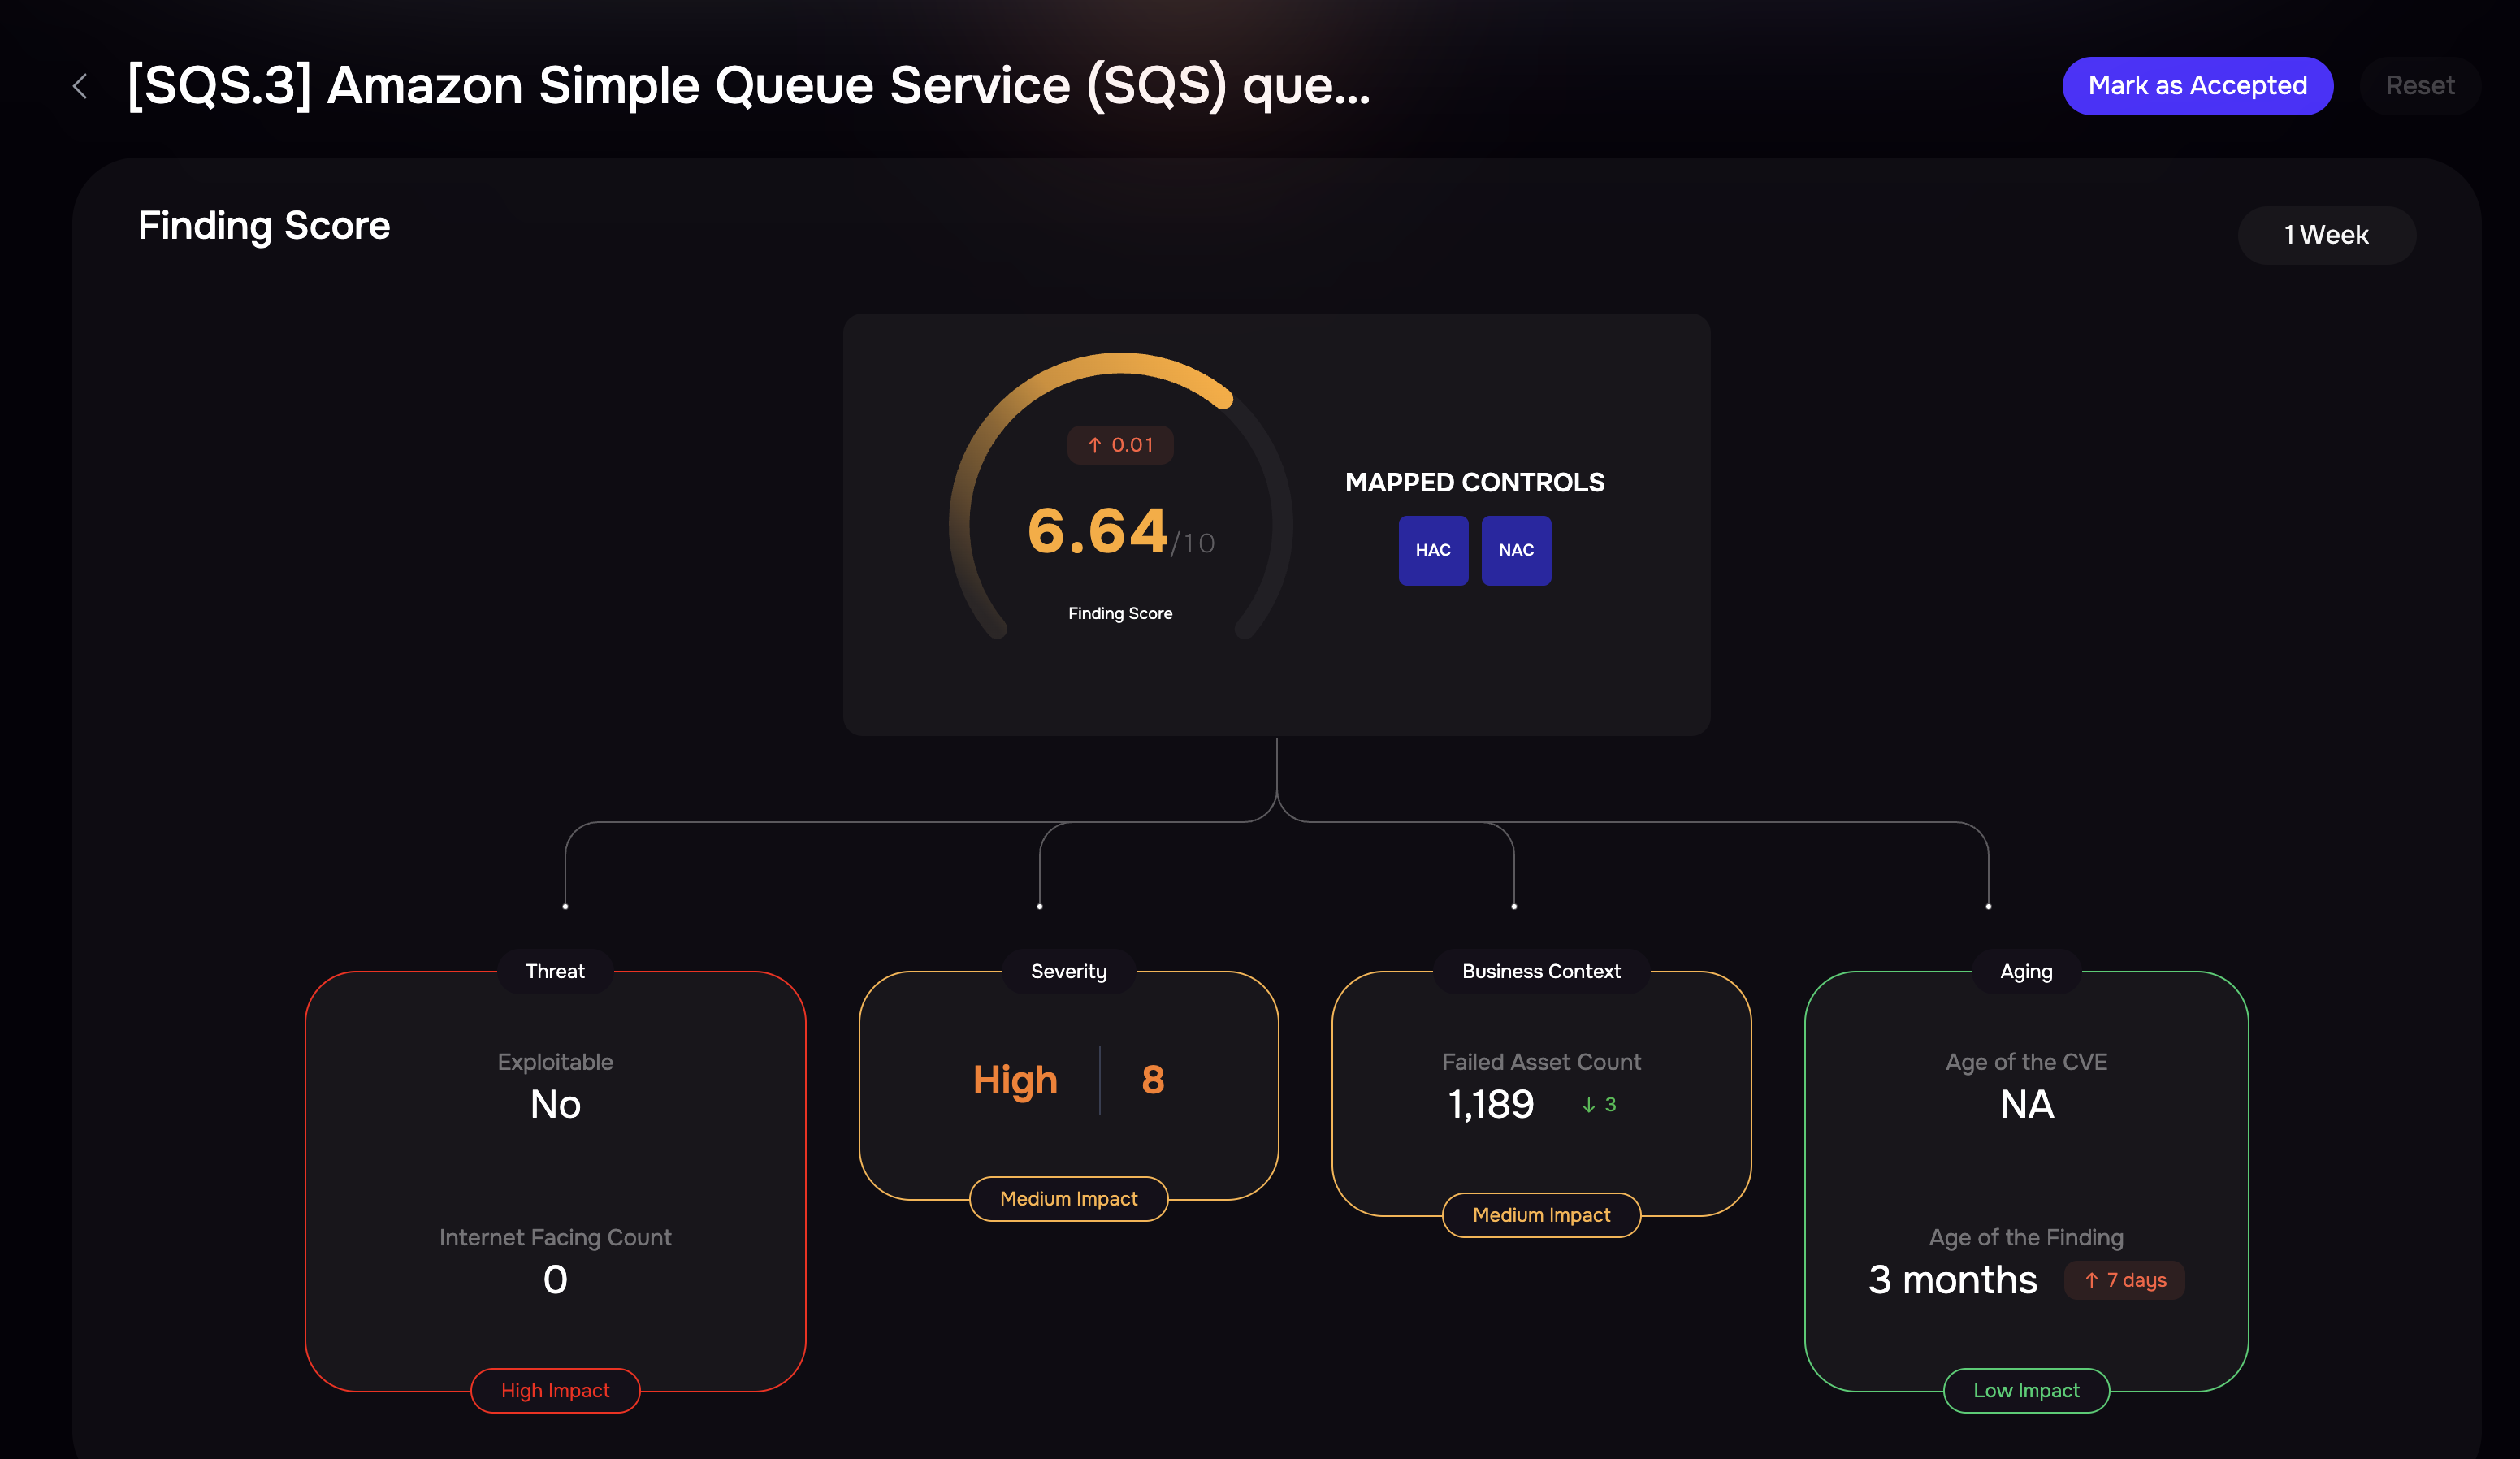Viewport: 2520px width, 1459px height.
Task: Click the 0.01 score change indicator
Action: (x=1120, y=445)
